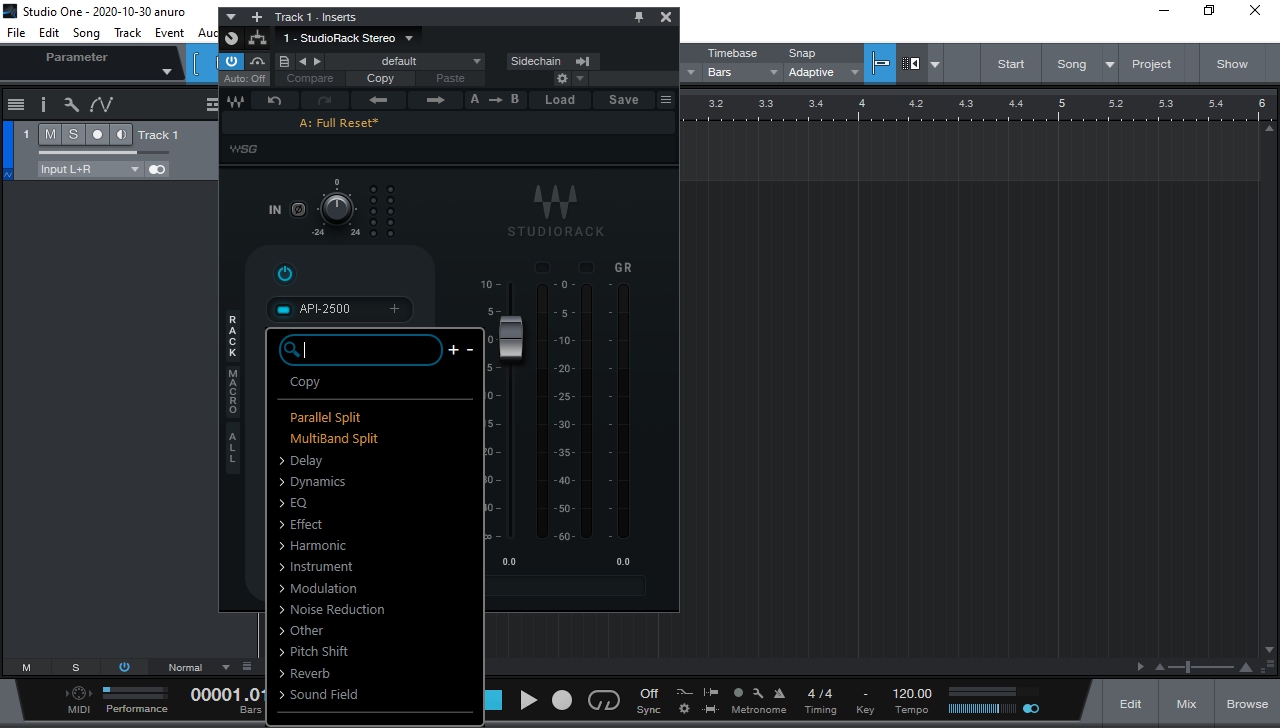Toggle the loop button in transport
1280x728 pixels.
pos(604,700)
